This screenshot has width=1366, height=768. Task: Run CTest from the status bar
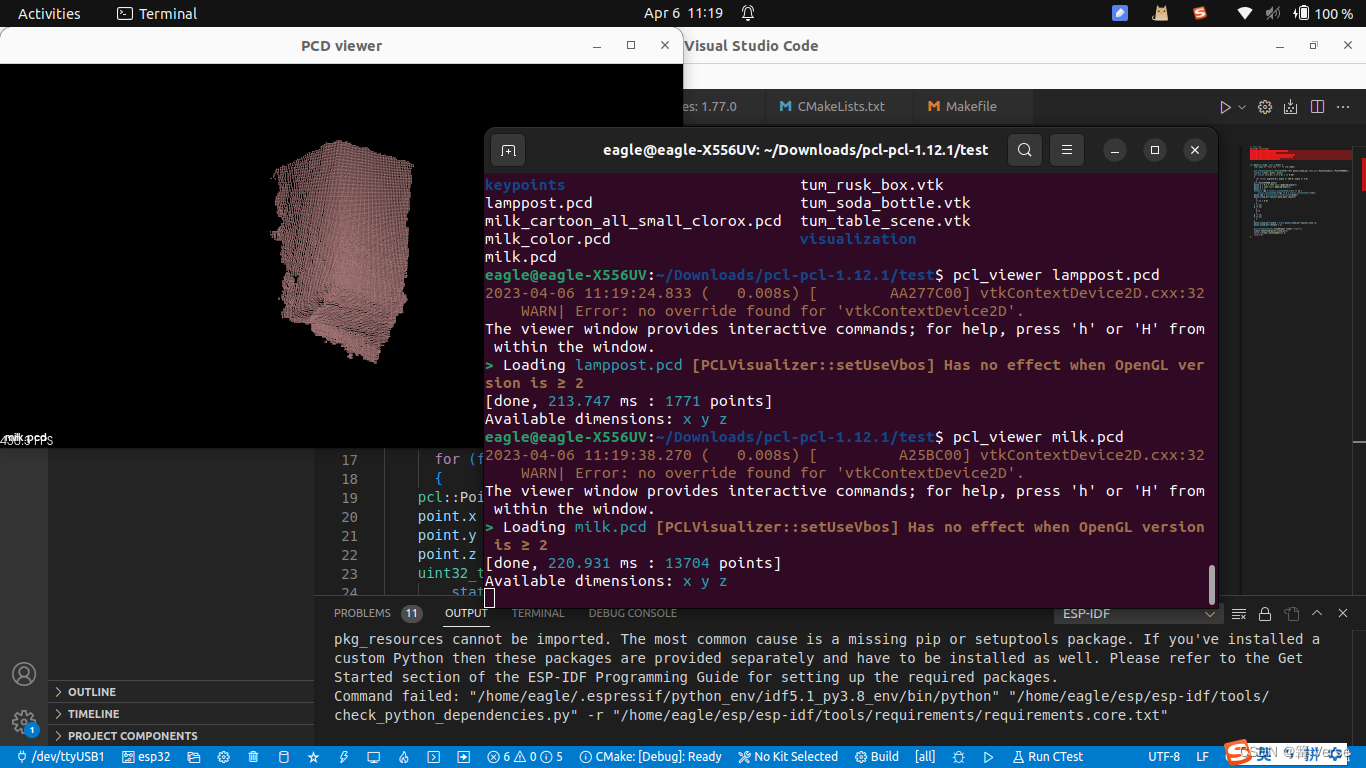pos(1047,756)
